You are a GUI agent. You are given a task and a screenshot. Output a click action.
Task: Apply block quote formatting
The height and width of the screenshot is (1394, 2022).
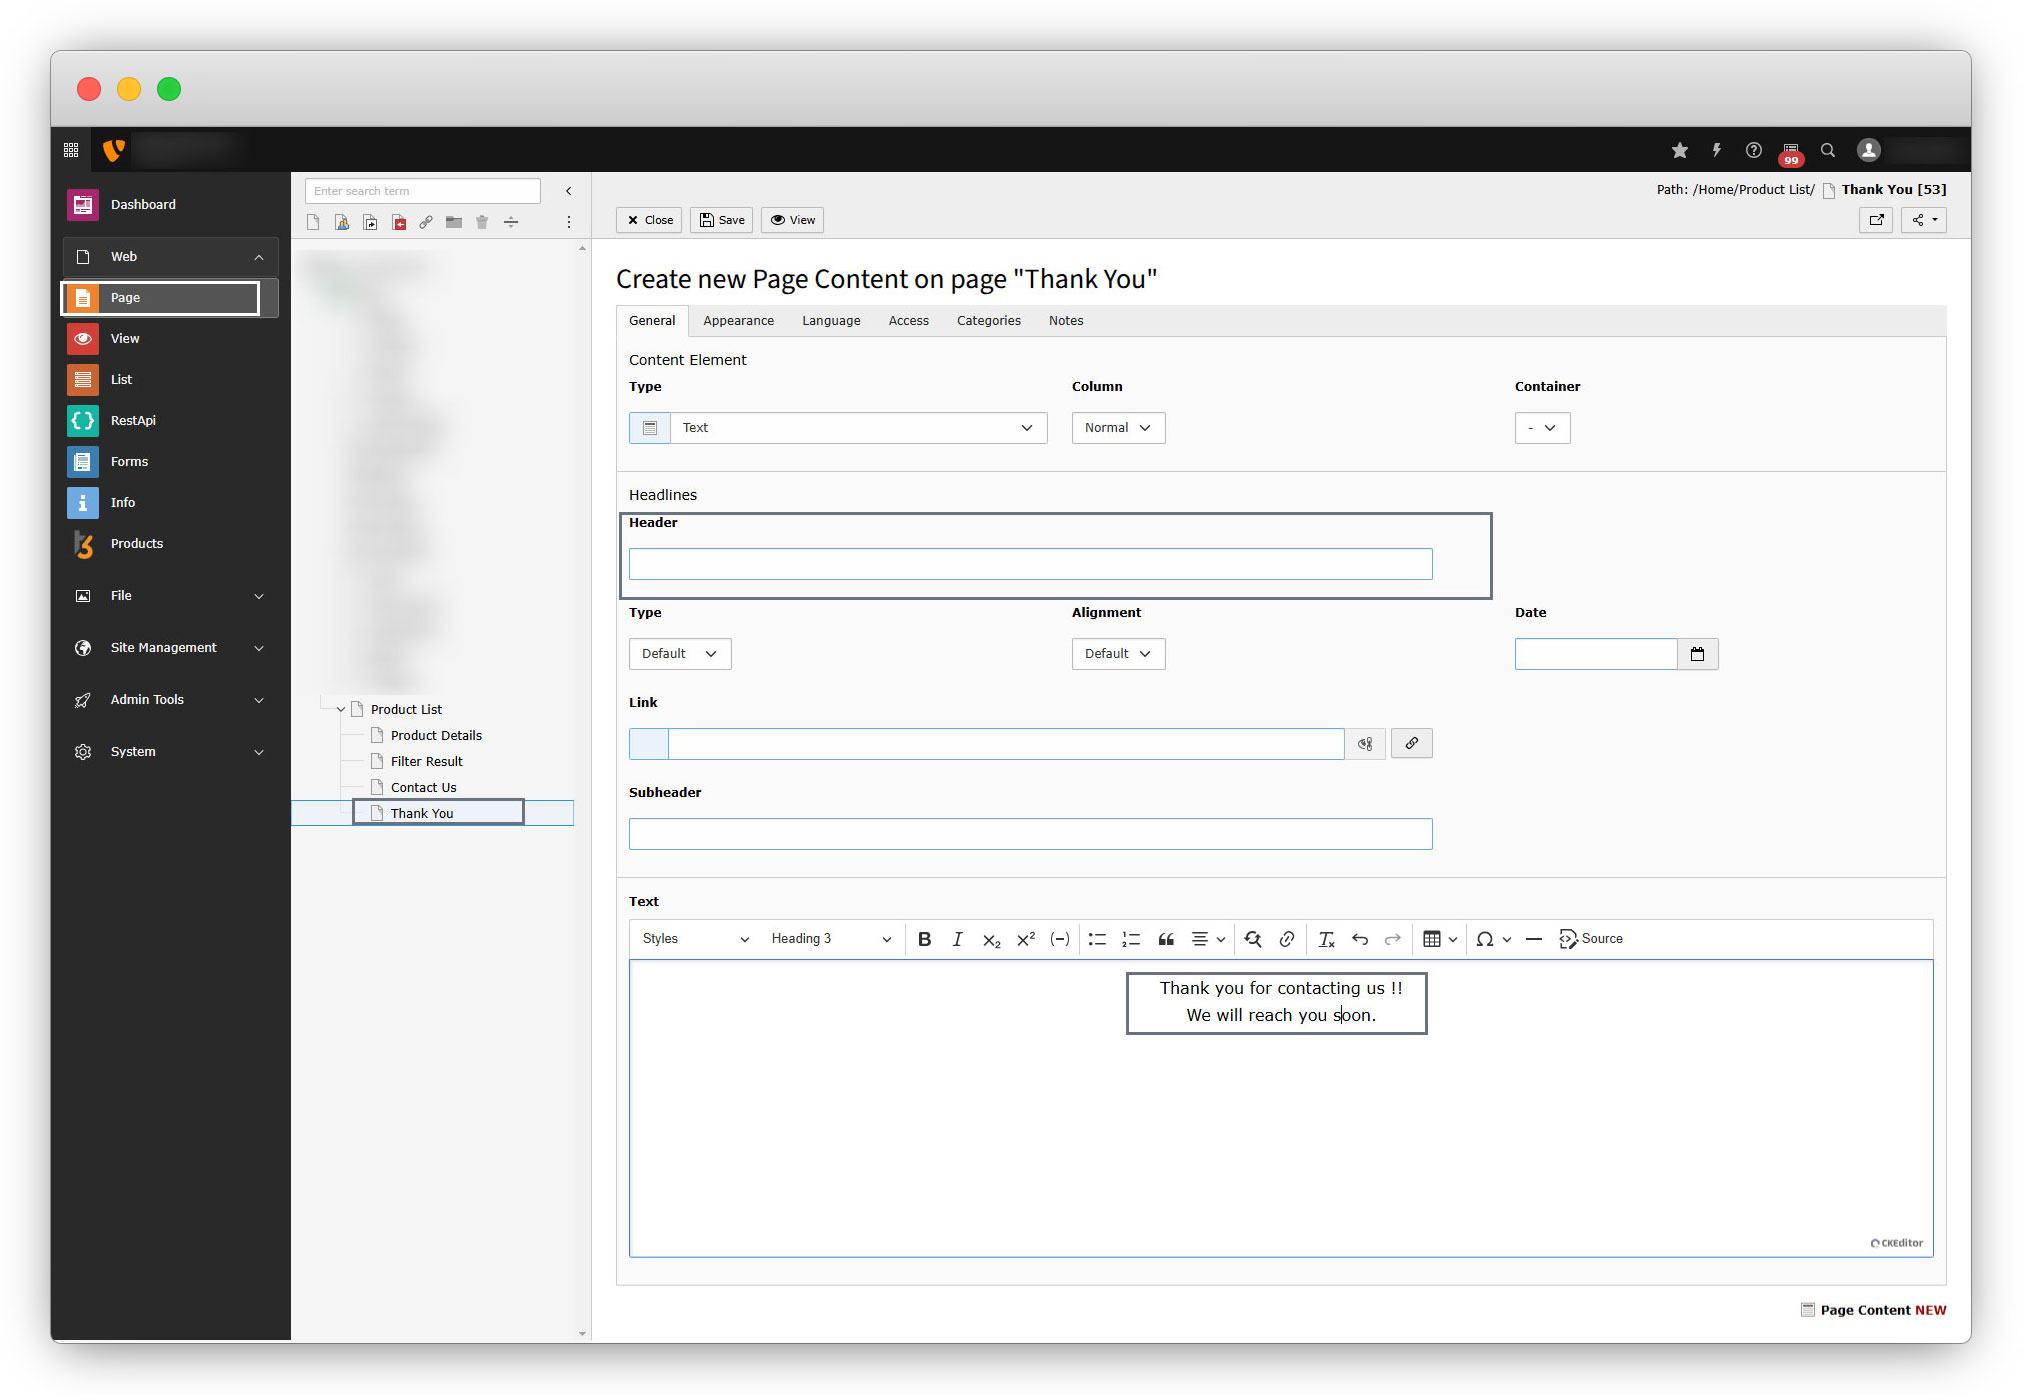pos(1166,939)
